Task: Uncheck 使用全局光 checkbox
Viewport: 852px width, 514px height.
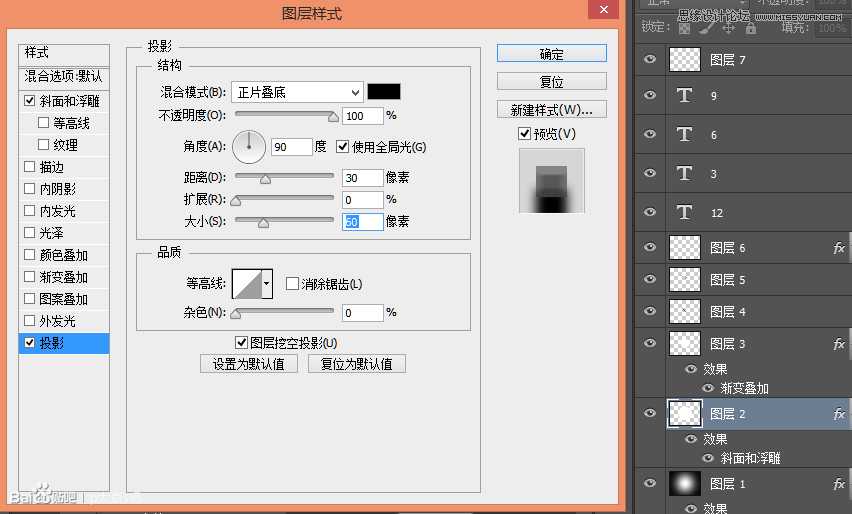Action: pyautogui.click(x=342, y=146)
